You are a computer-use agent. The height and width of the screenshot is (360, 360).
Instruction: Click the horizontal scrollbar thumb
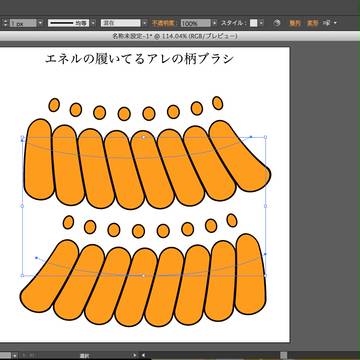[x=283, y=355]
